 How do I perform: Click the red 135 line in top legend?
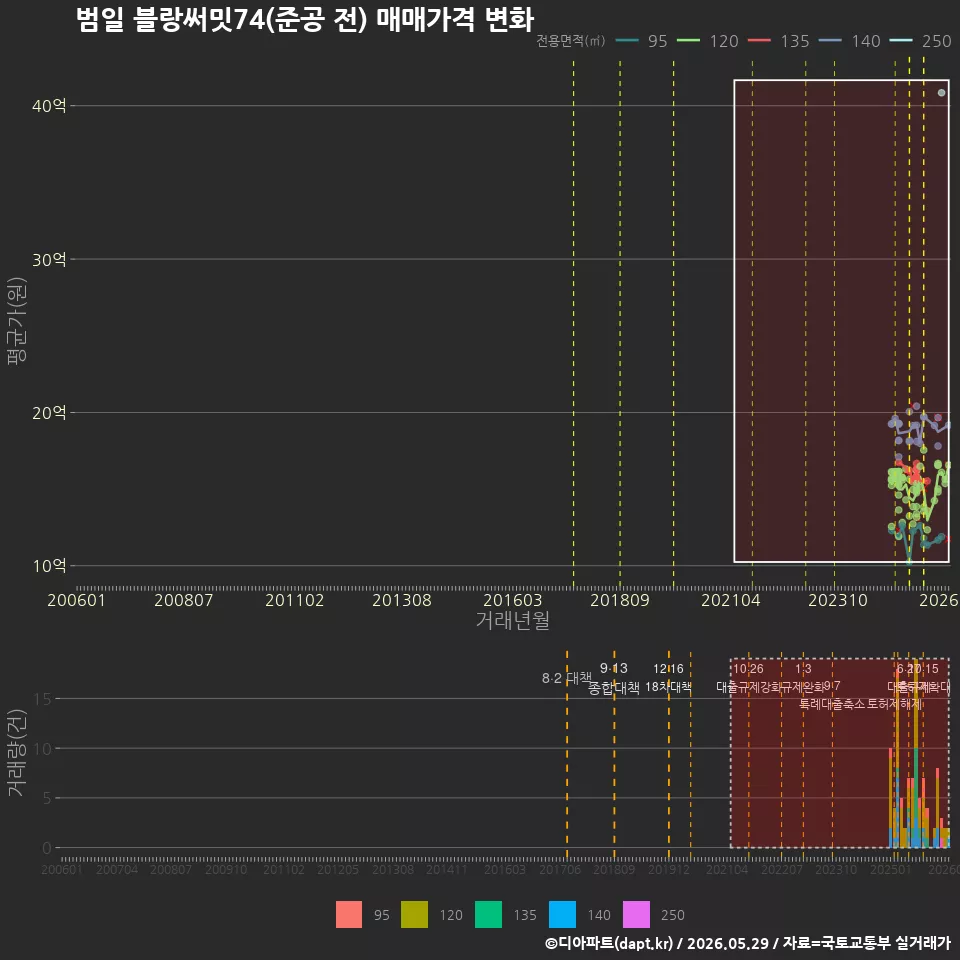click(759, 41)
